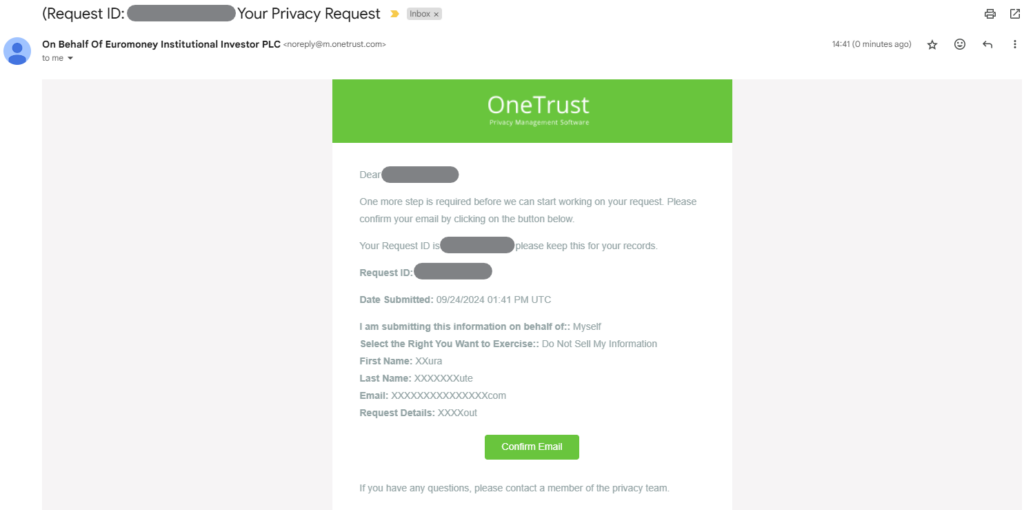Image resolution: width=1024 pixels, height=510 pixels.
Task: Click the Inbox label chip
Action: click(419, 15)
